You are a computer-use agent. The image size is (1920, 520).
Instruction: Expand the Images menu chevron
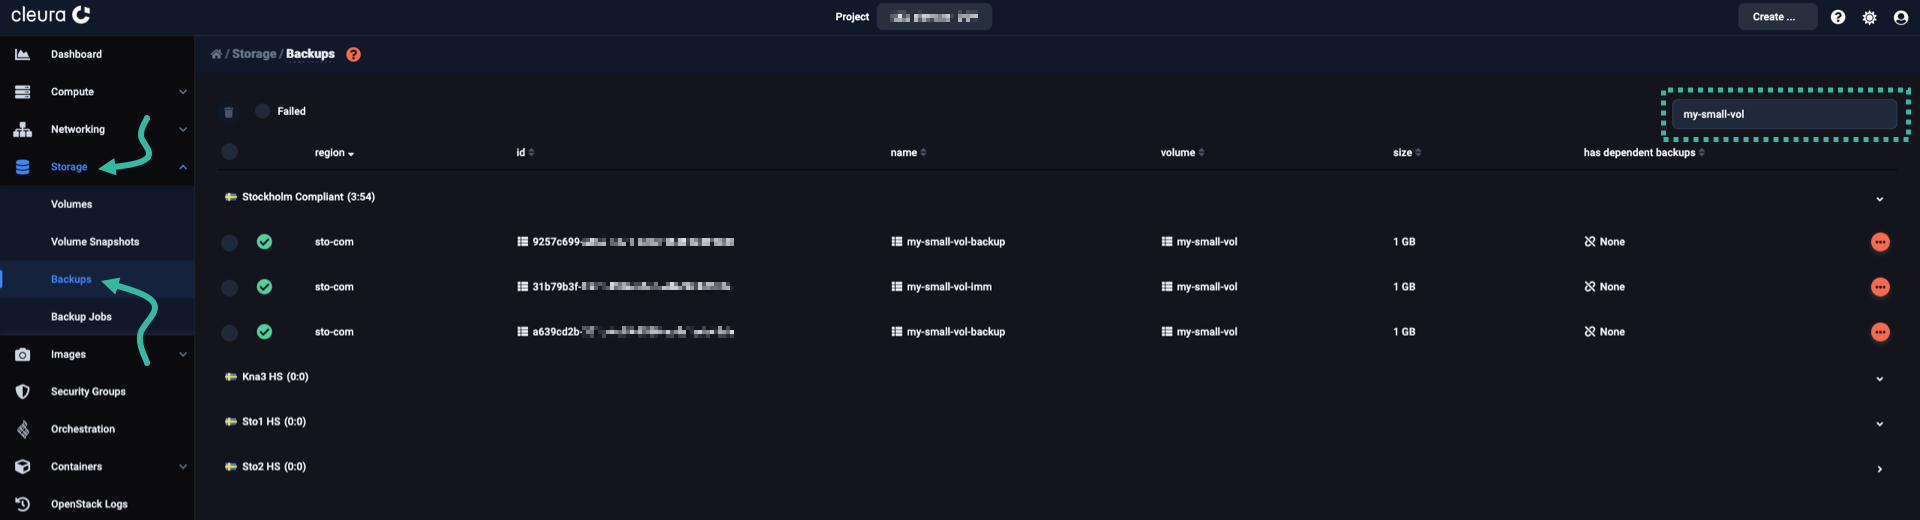point(183,354)
